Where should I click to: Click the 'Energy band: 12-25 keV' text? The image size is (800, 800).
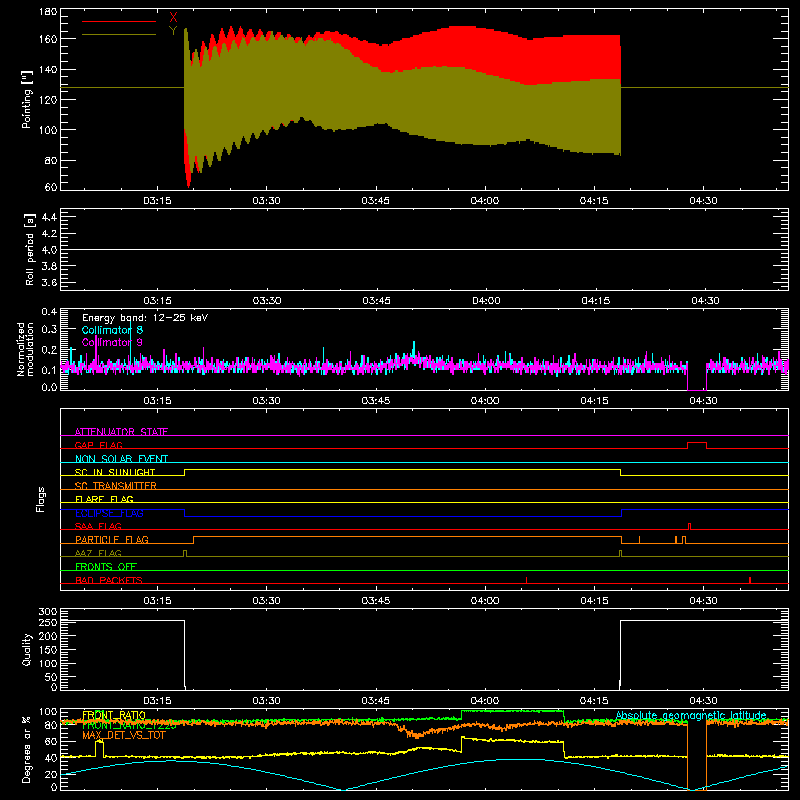[145, 318]
